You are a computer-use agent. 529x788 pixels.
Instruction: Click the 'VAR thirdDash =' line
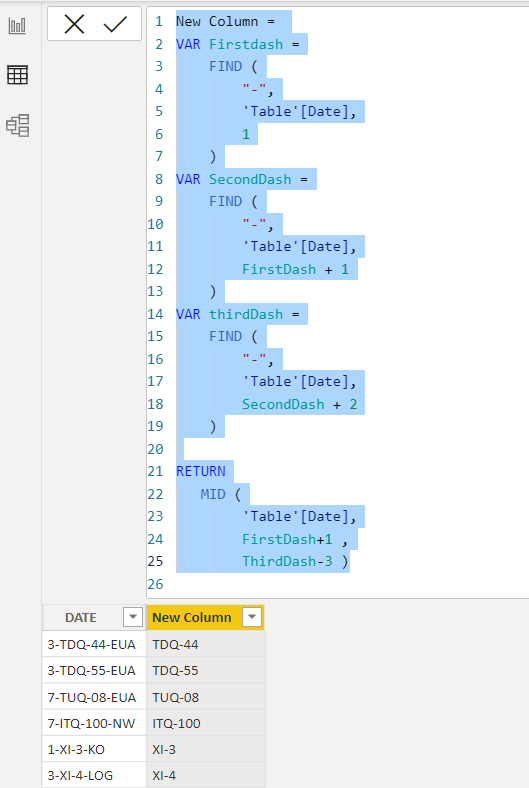238,314
